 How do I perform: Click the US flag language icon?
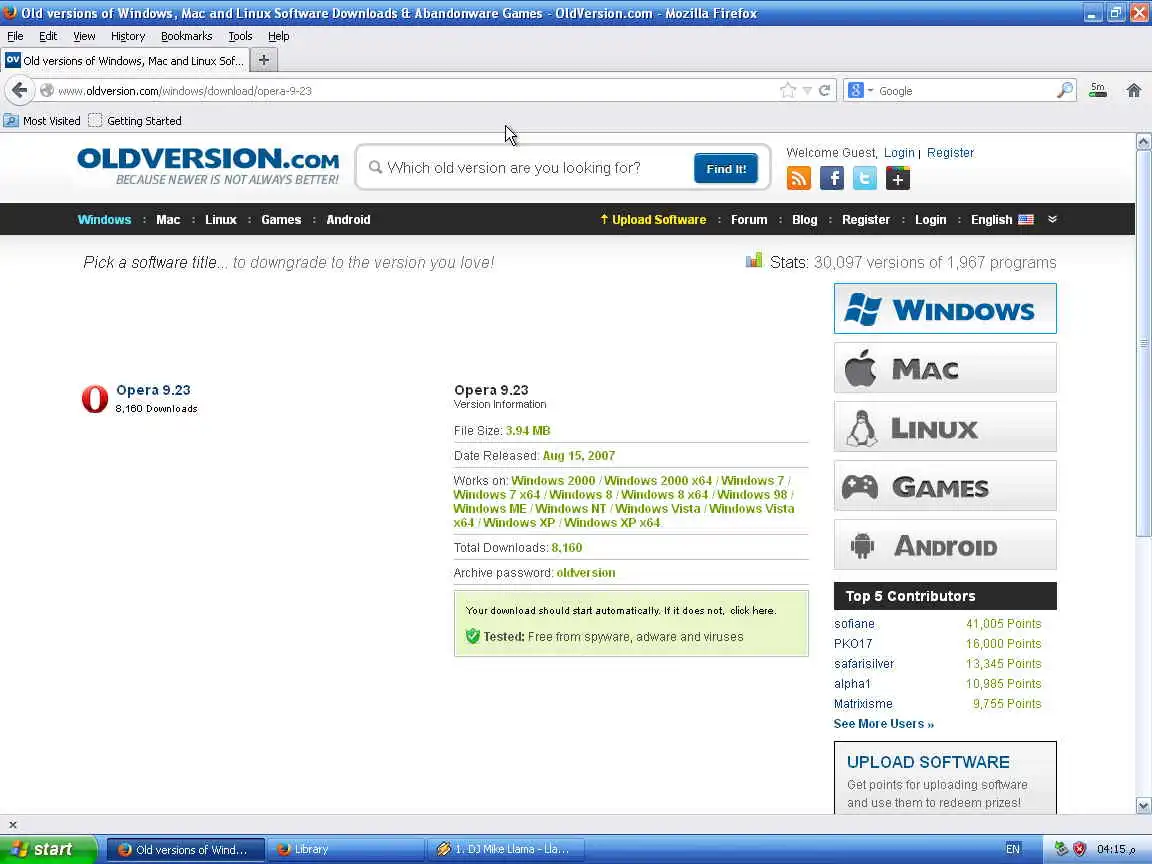1026,219
